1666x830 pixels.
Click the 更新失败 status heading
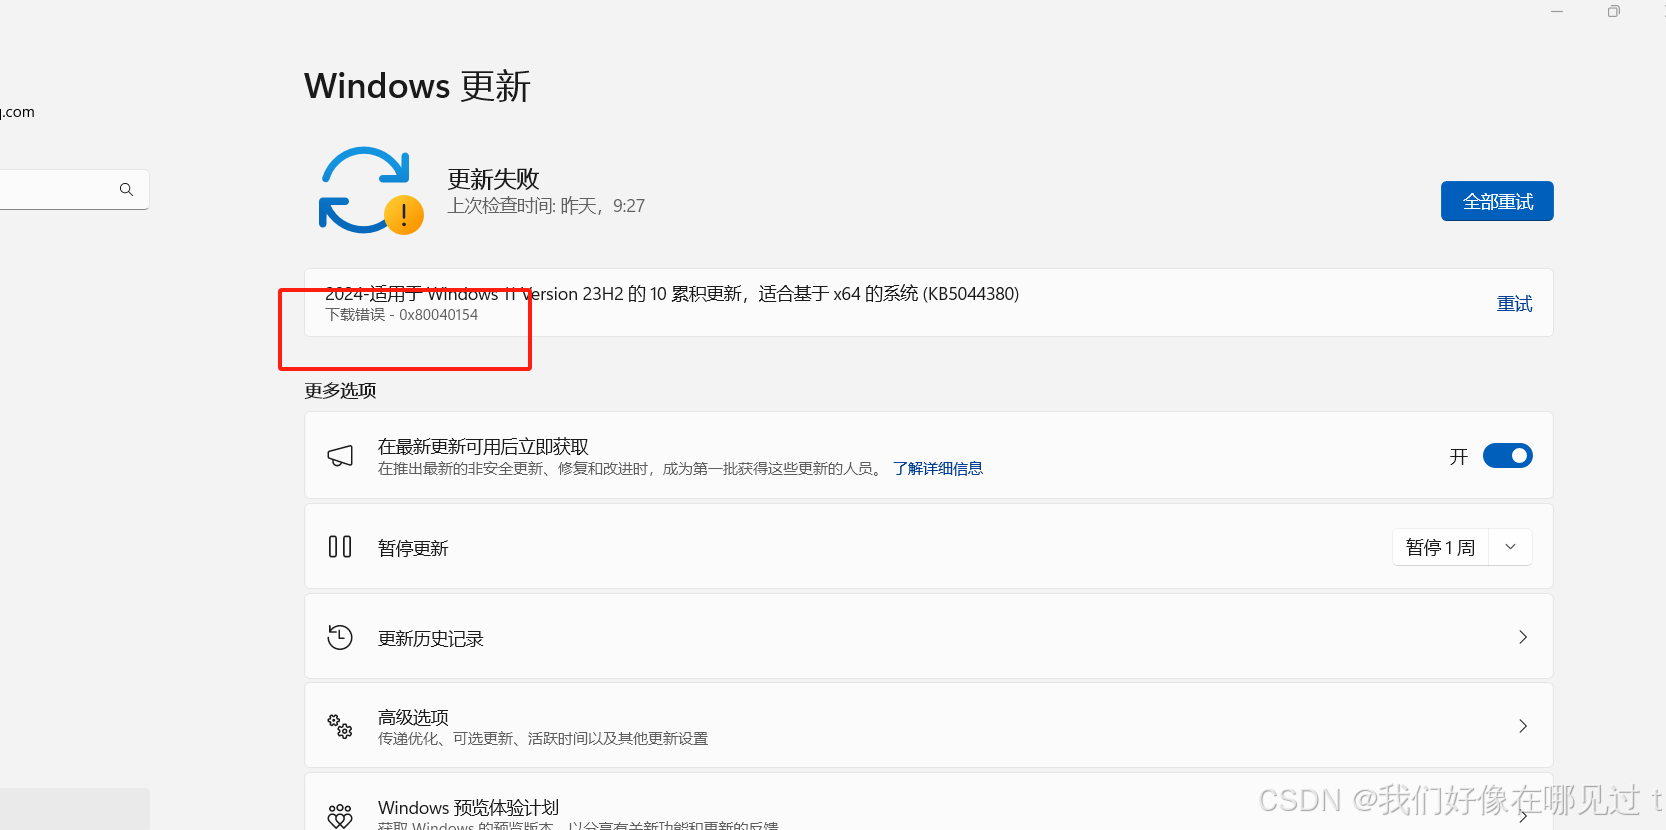pyautogui.click(x=493, y=179)
